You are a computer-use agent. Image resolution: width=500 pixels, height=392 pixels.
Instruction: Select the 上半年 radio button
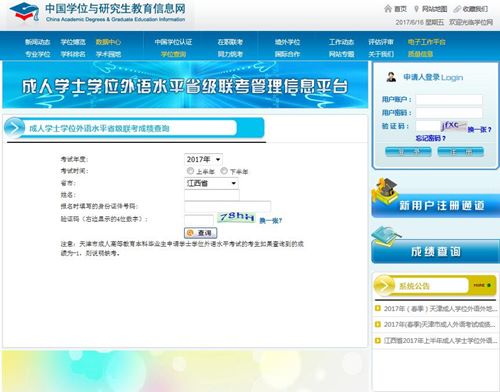point(190,171)
